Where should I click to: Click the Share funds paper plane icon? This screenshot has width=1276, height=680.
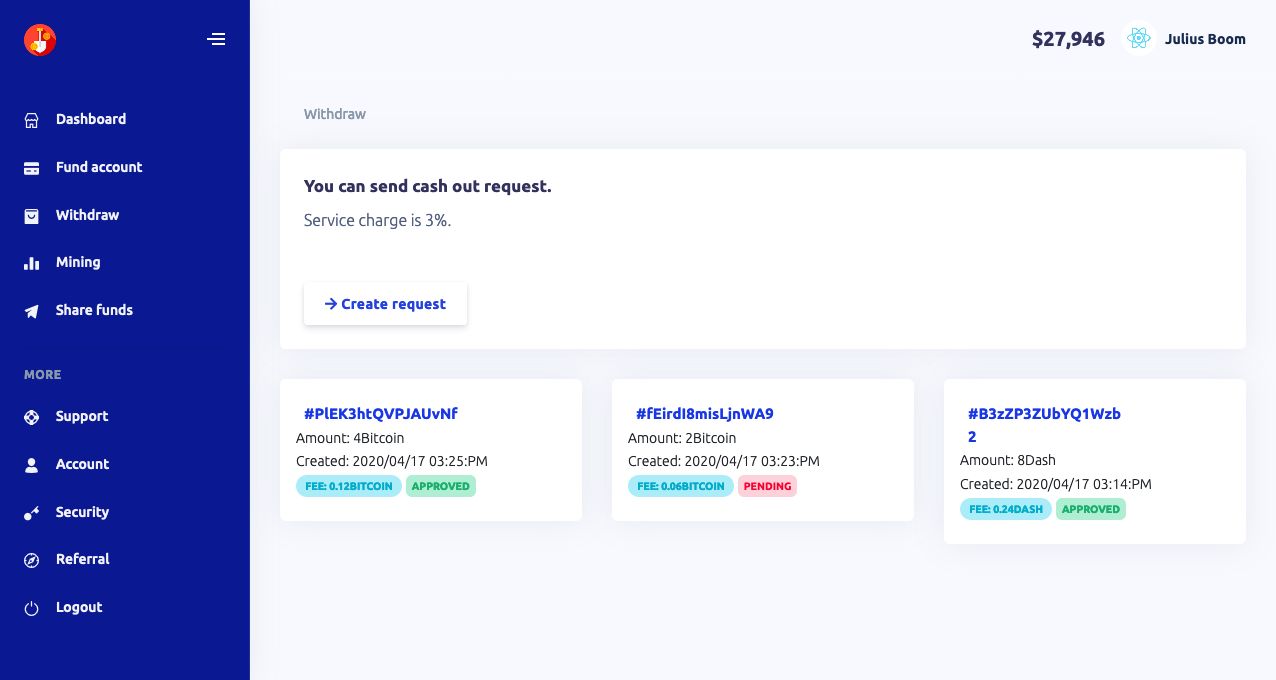32,311
